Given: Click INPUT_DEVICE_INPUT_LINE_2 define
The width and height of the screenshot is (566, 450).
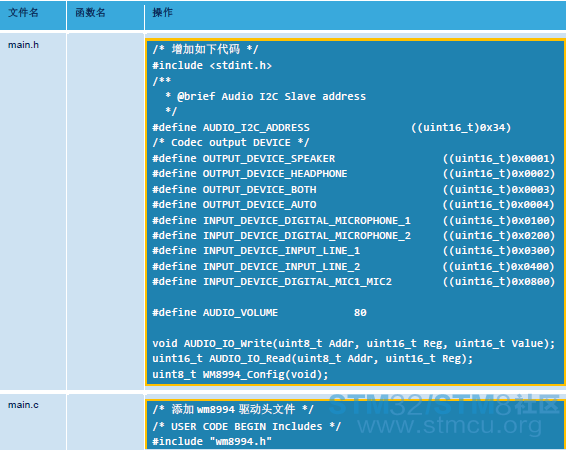Looking at the screenshot, I should click(353, 267).
